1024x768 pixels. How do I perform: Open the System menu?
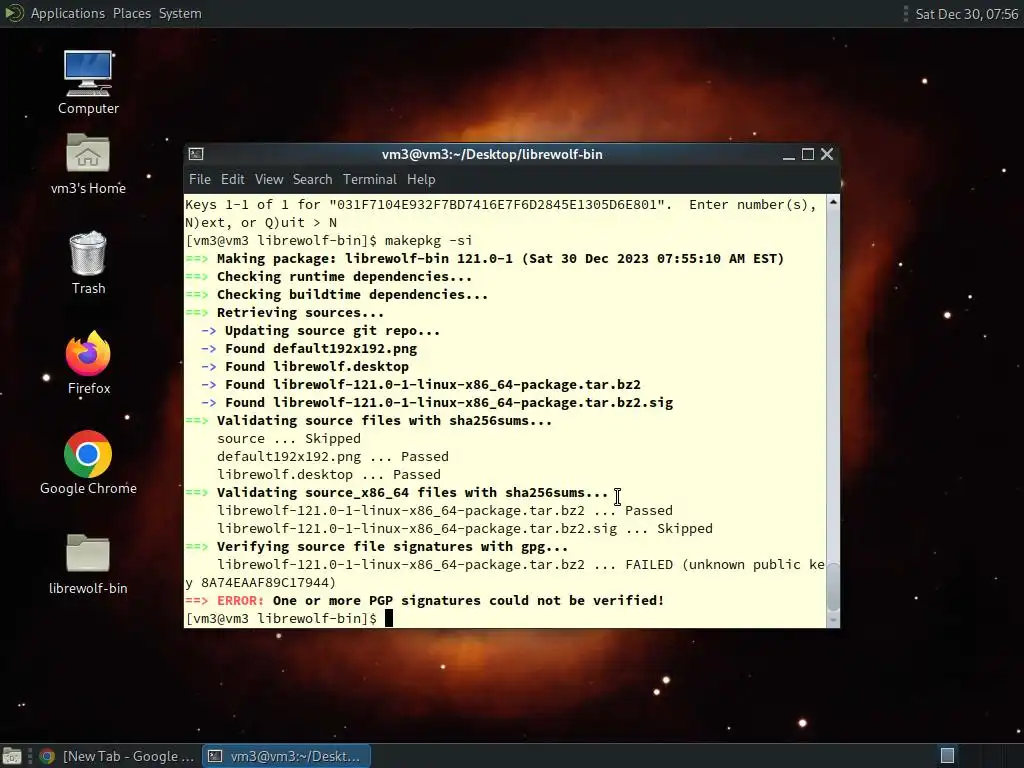click(x=180, y=14)
